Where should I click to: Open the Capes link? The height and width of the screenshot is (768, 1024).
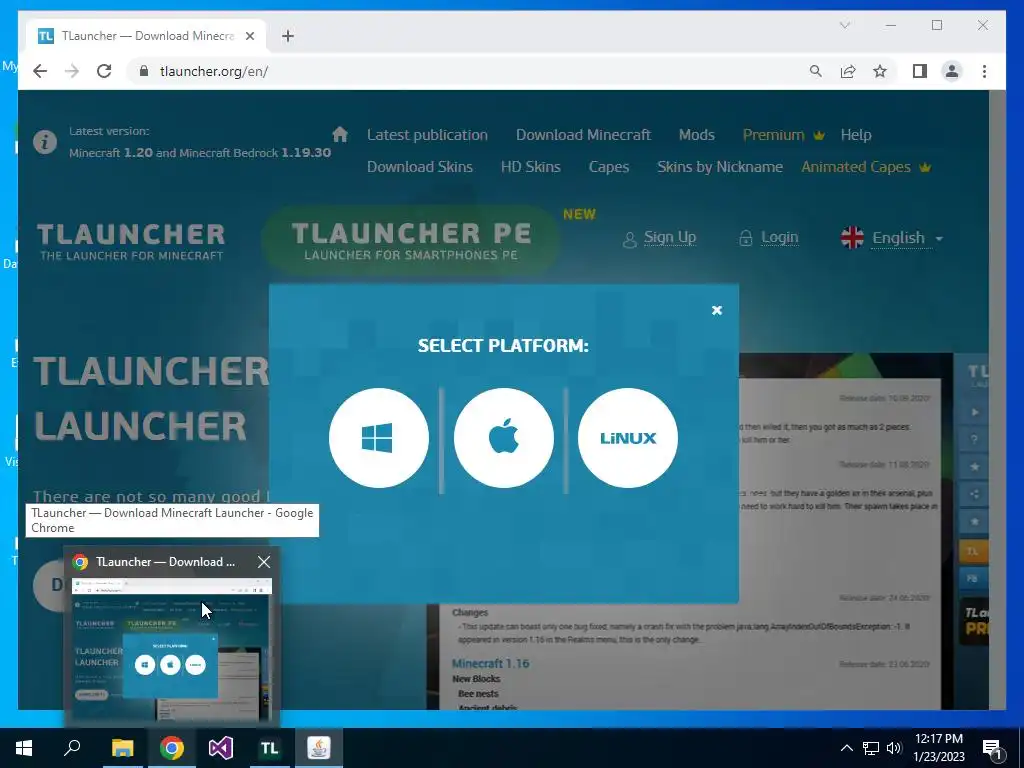pos(609,167)
